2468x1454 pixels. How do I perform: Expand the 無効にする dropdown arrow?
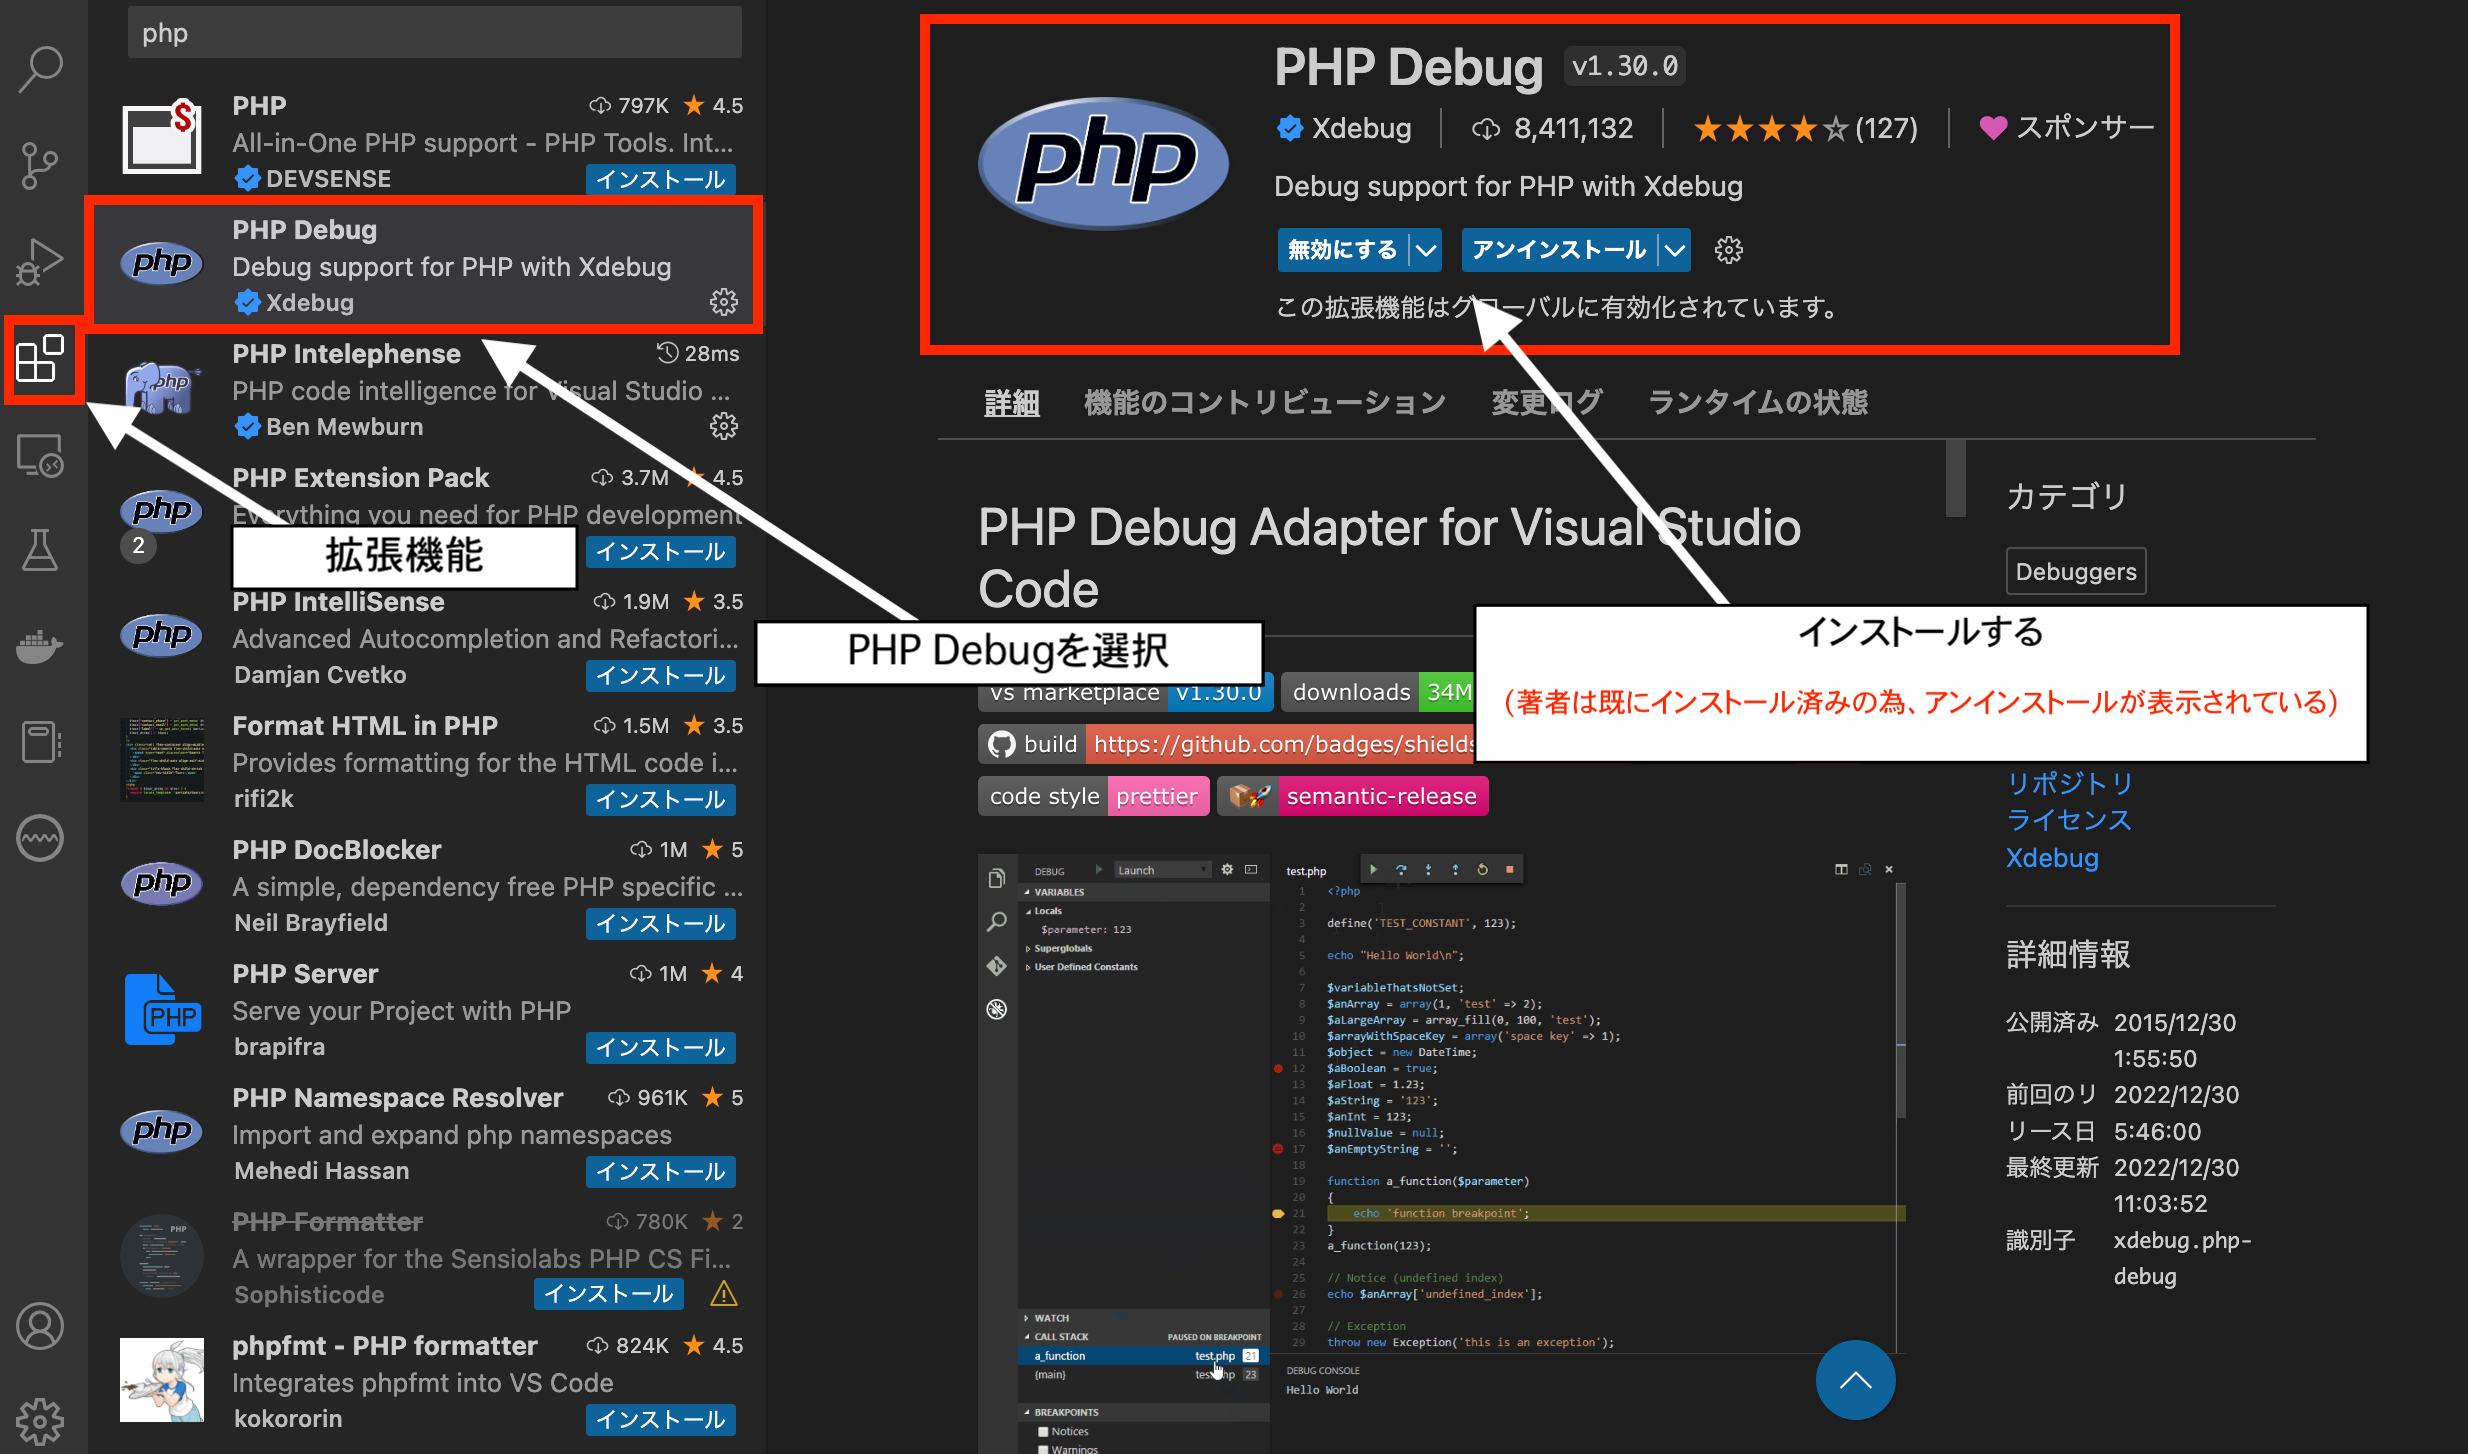(1427, 250)
